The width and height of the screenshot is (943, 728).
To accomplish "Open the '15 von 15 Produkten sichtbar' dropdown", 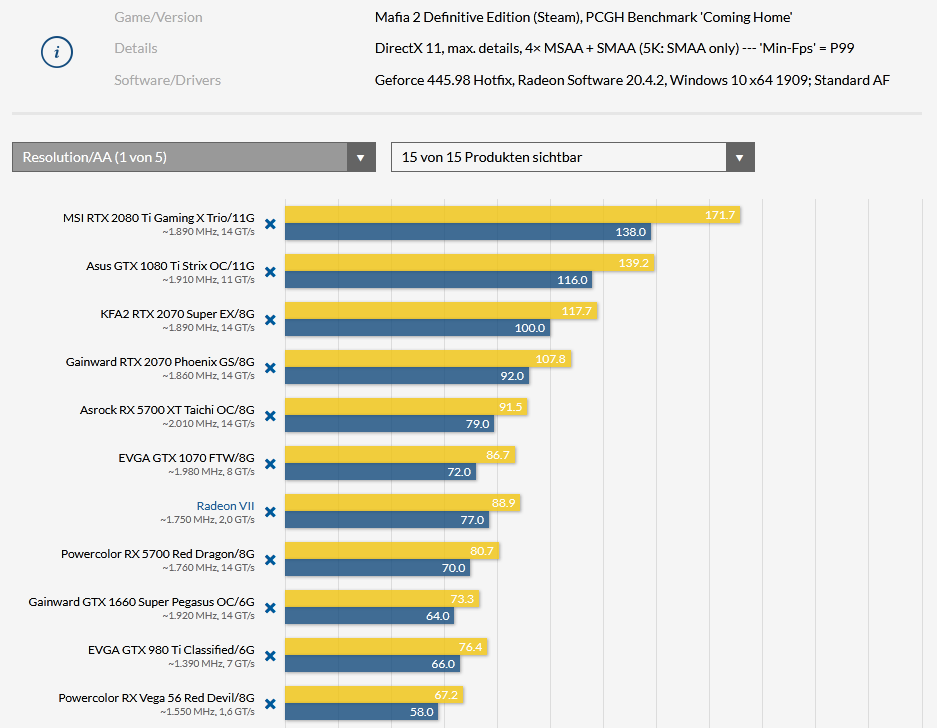I will tap(573, 157).
